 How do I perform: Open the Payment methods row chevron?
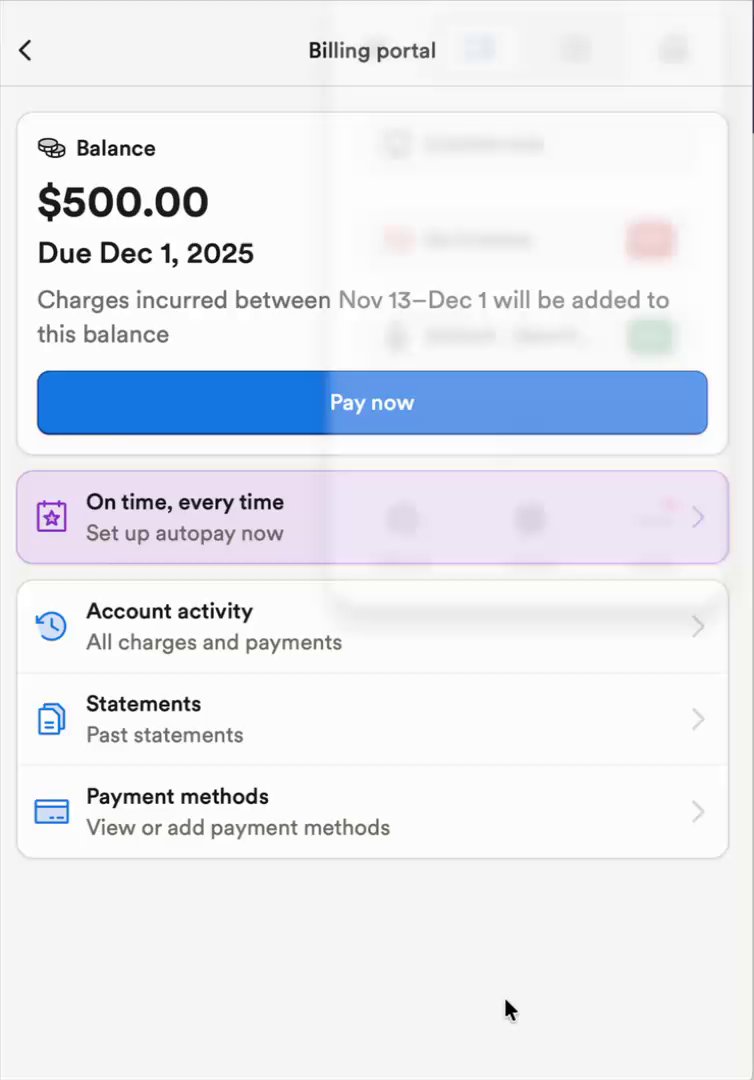tap(698, 811)
